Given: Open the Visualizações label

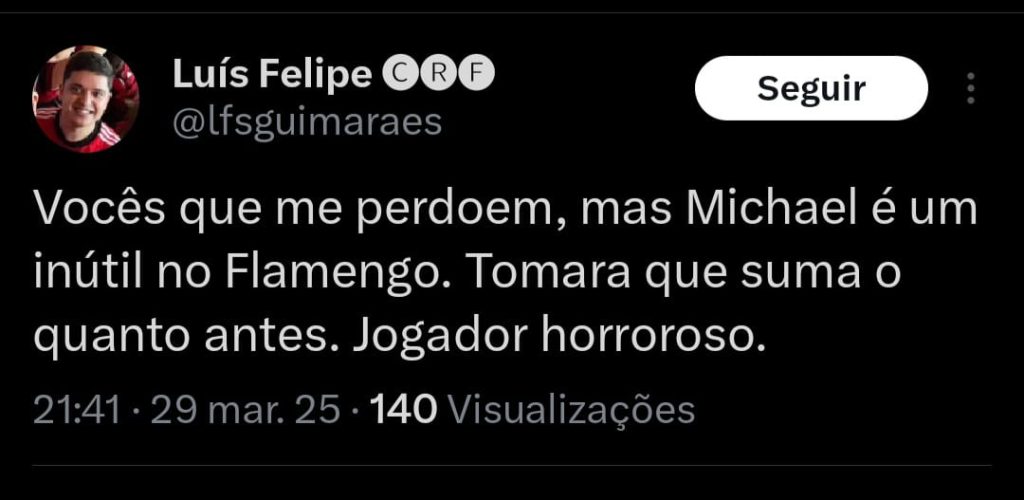Looking at the screenshot, I should pos(573,413).
